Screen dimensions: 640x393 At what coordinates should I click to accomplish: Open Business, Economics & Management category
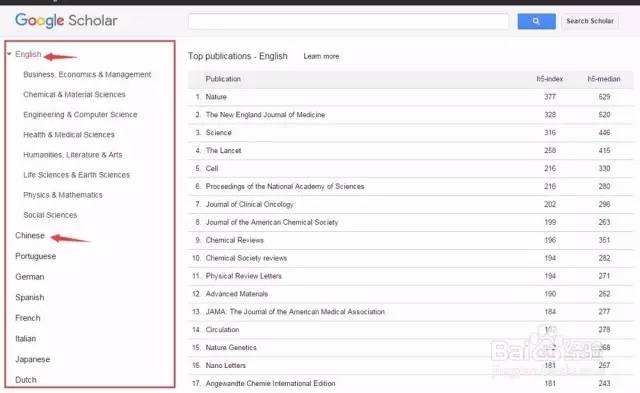tap(87, 74)
